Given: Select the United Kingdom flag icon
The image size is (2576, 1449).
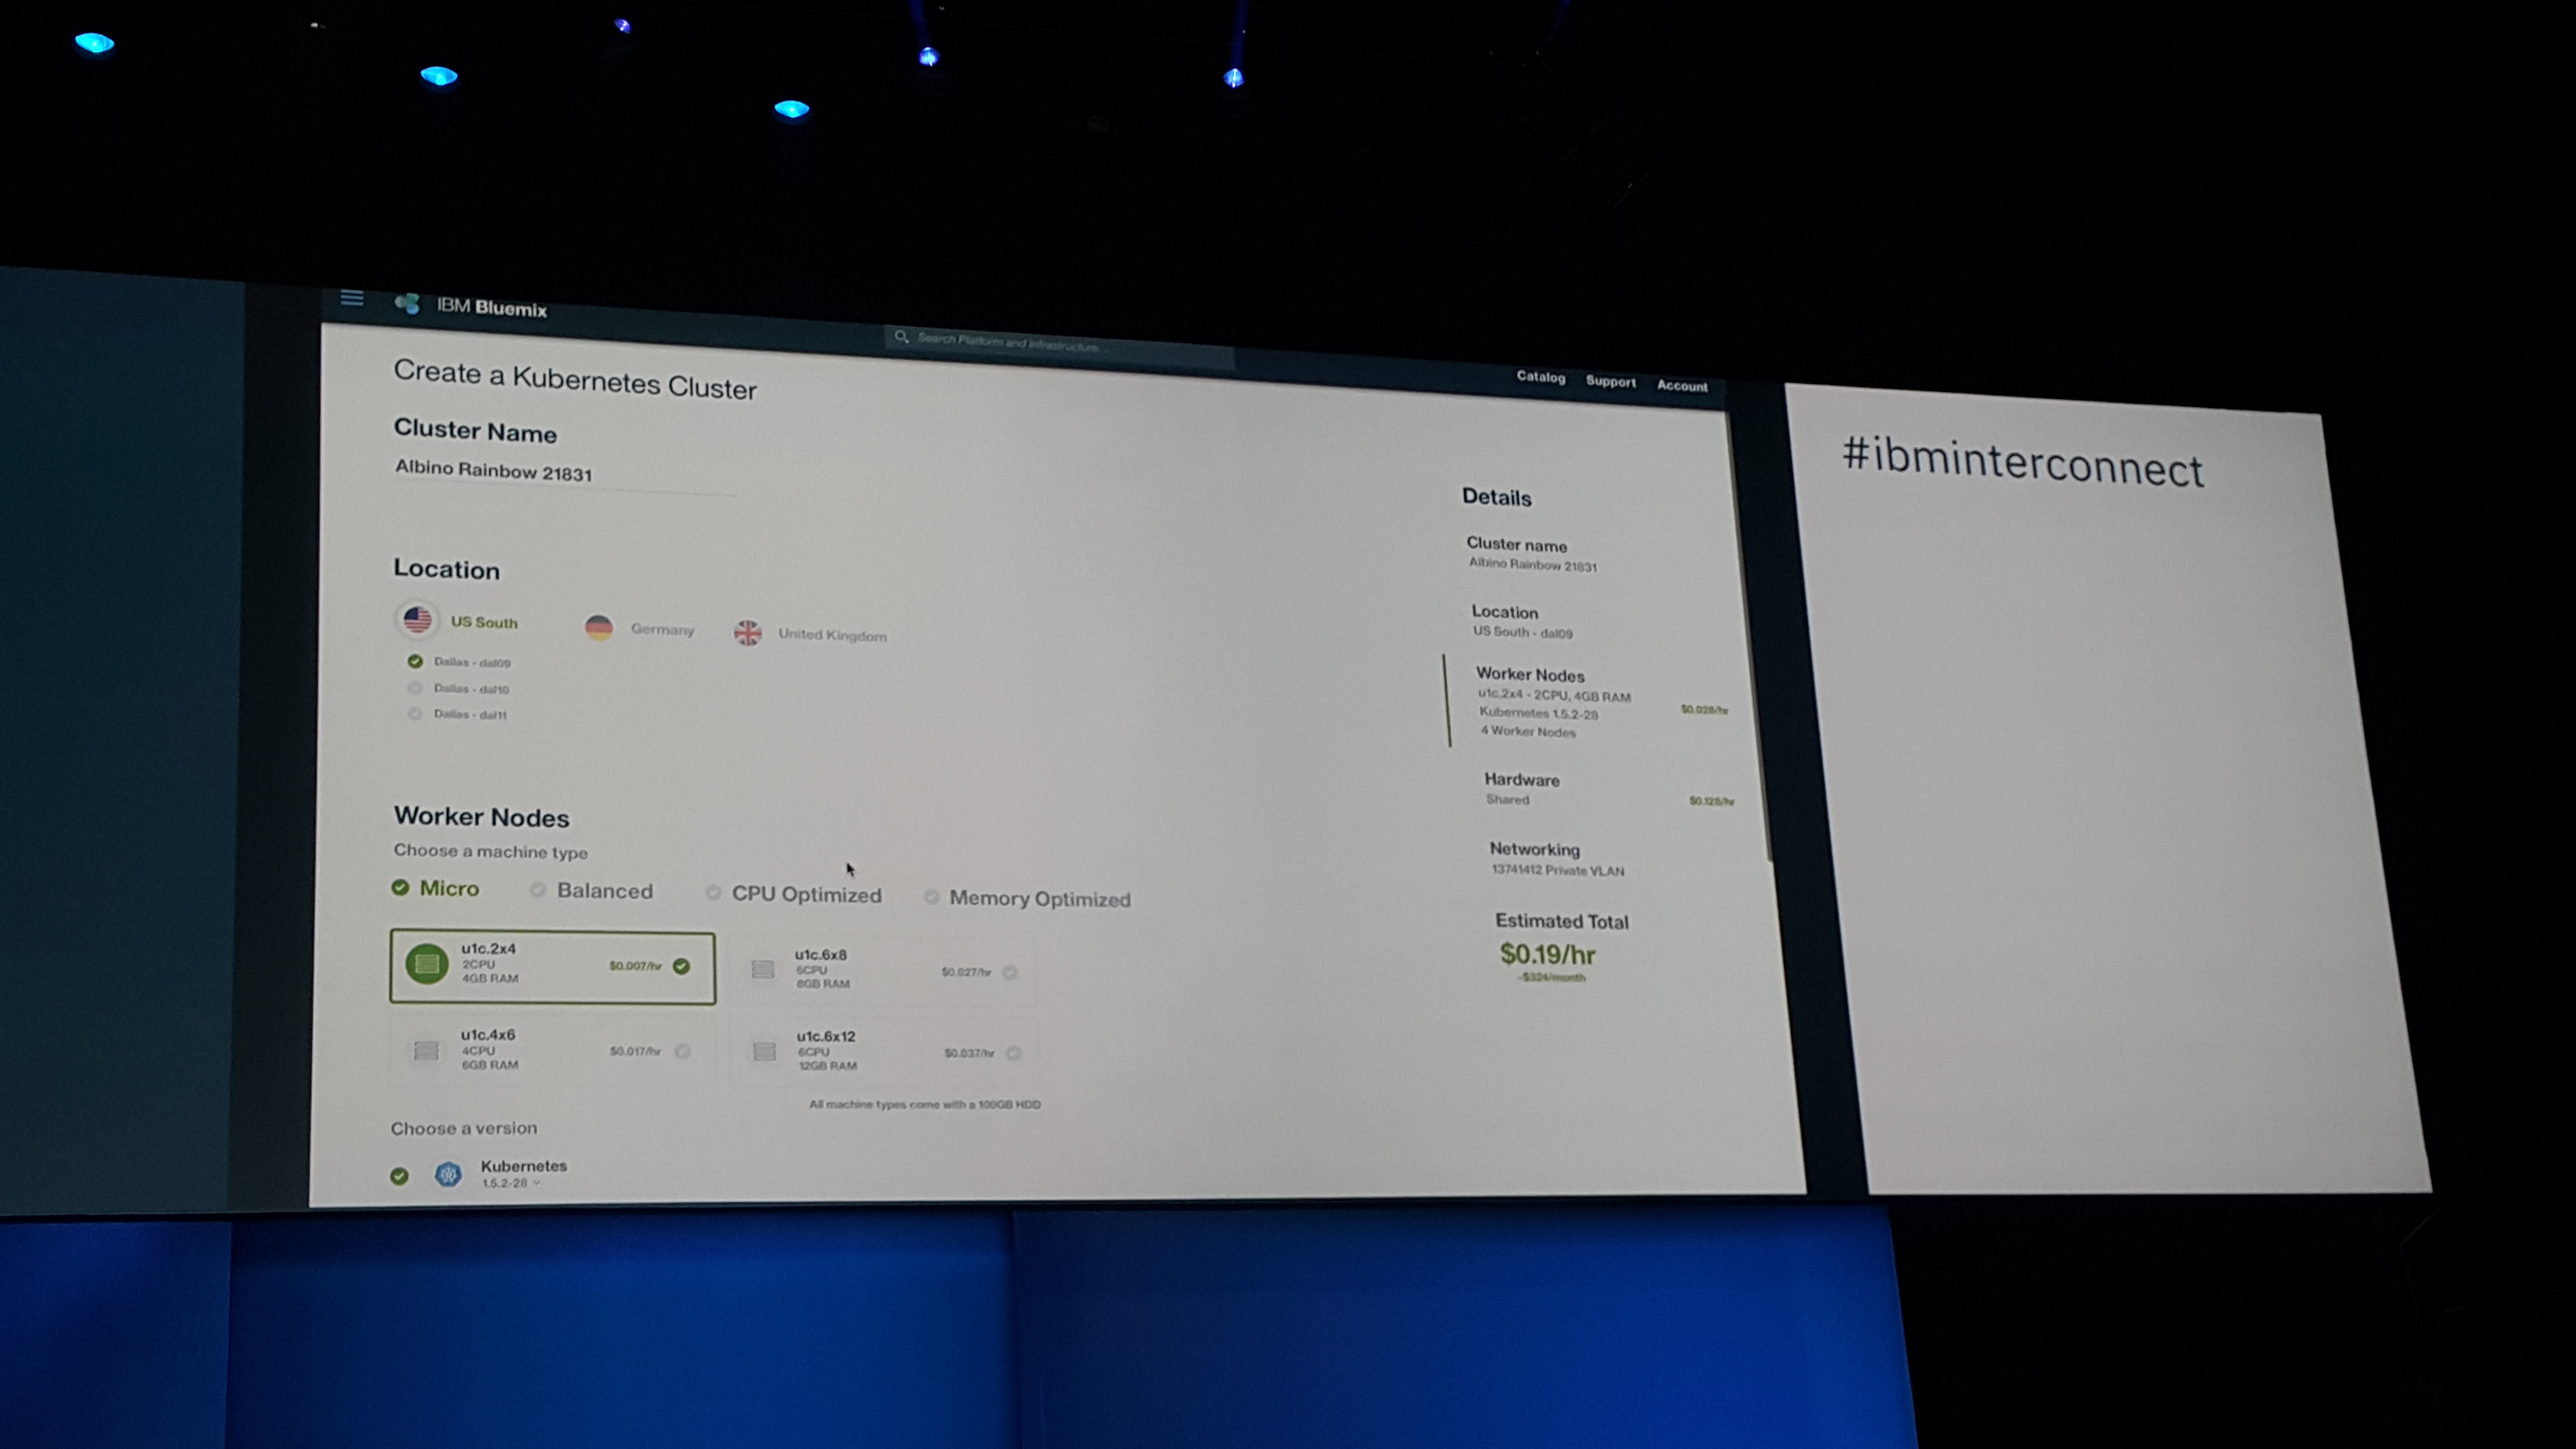Looking at the screenshot, I should [747, 633].
